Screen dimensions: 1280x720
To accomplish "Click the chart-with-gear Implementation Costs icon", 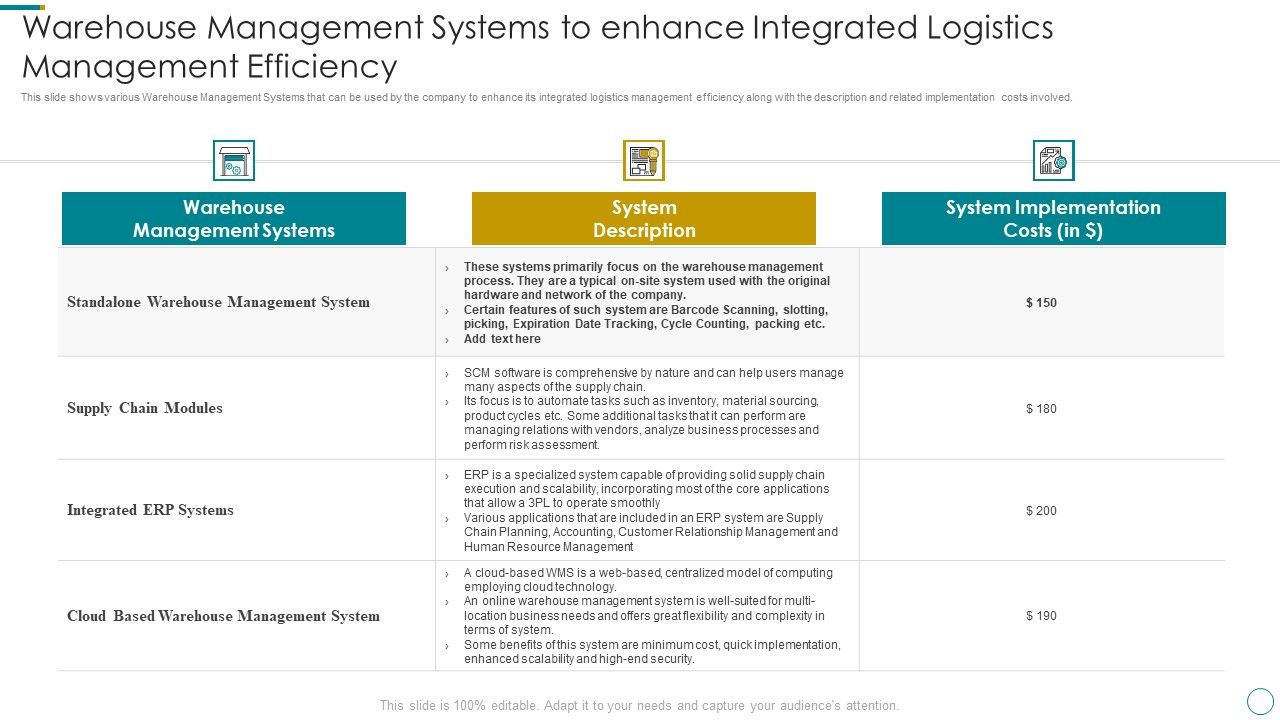I will click(x=1053, y=159).
